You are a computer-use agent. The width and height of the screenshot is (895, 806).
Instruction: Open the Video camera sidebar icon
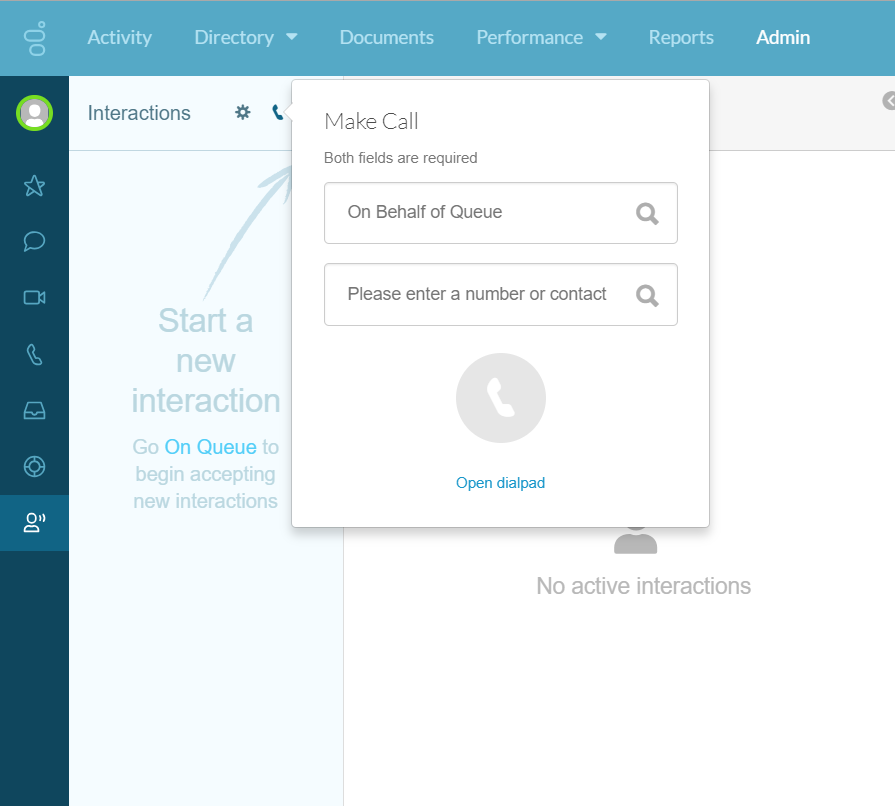tap(34, 297)
